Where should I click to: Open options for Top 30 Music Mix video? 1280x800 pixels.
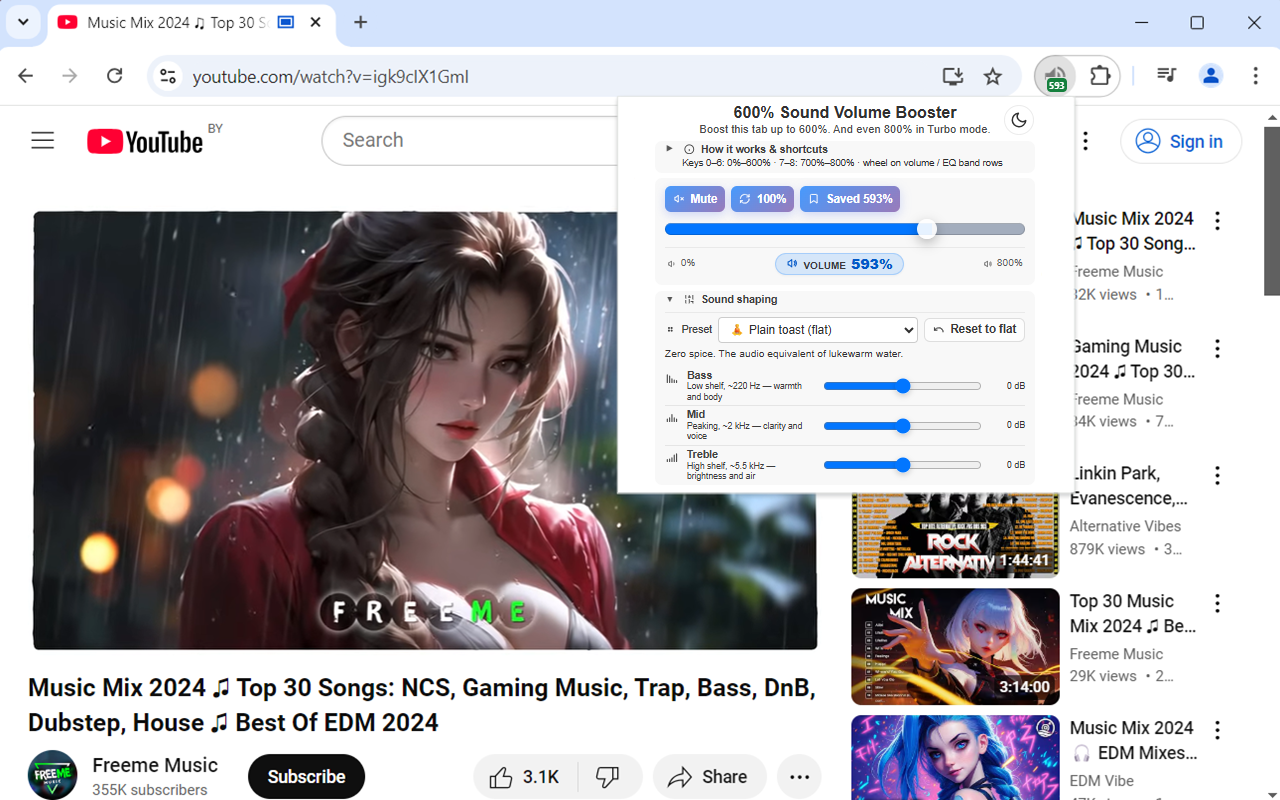[1217, 603]
